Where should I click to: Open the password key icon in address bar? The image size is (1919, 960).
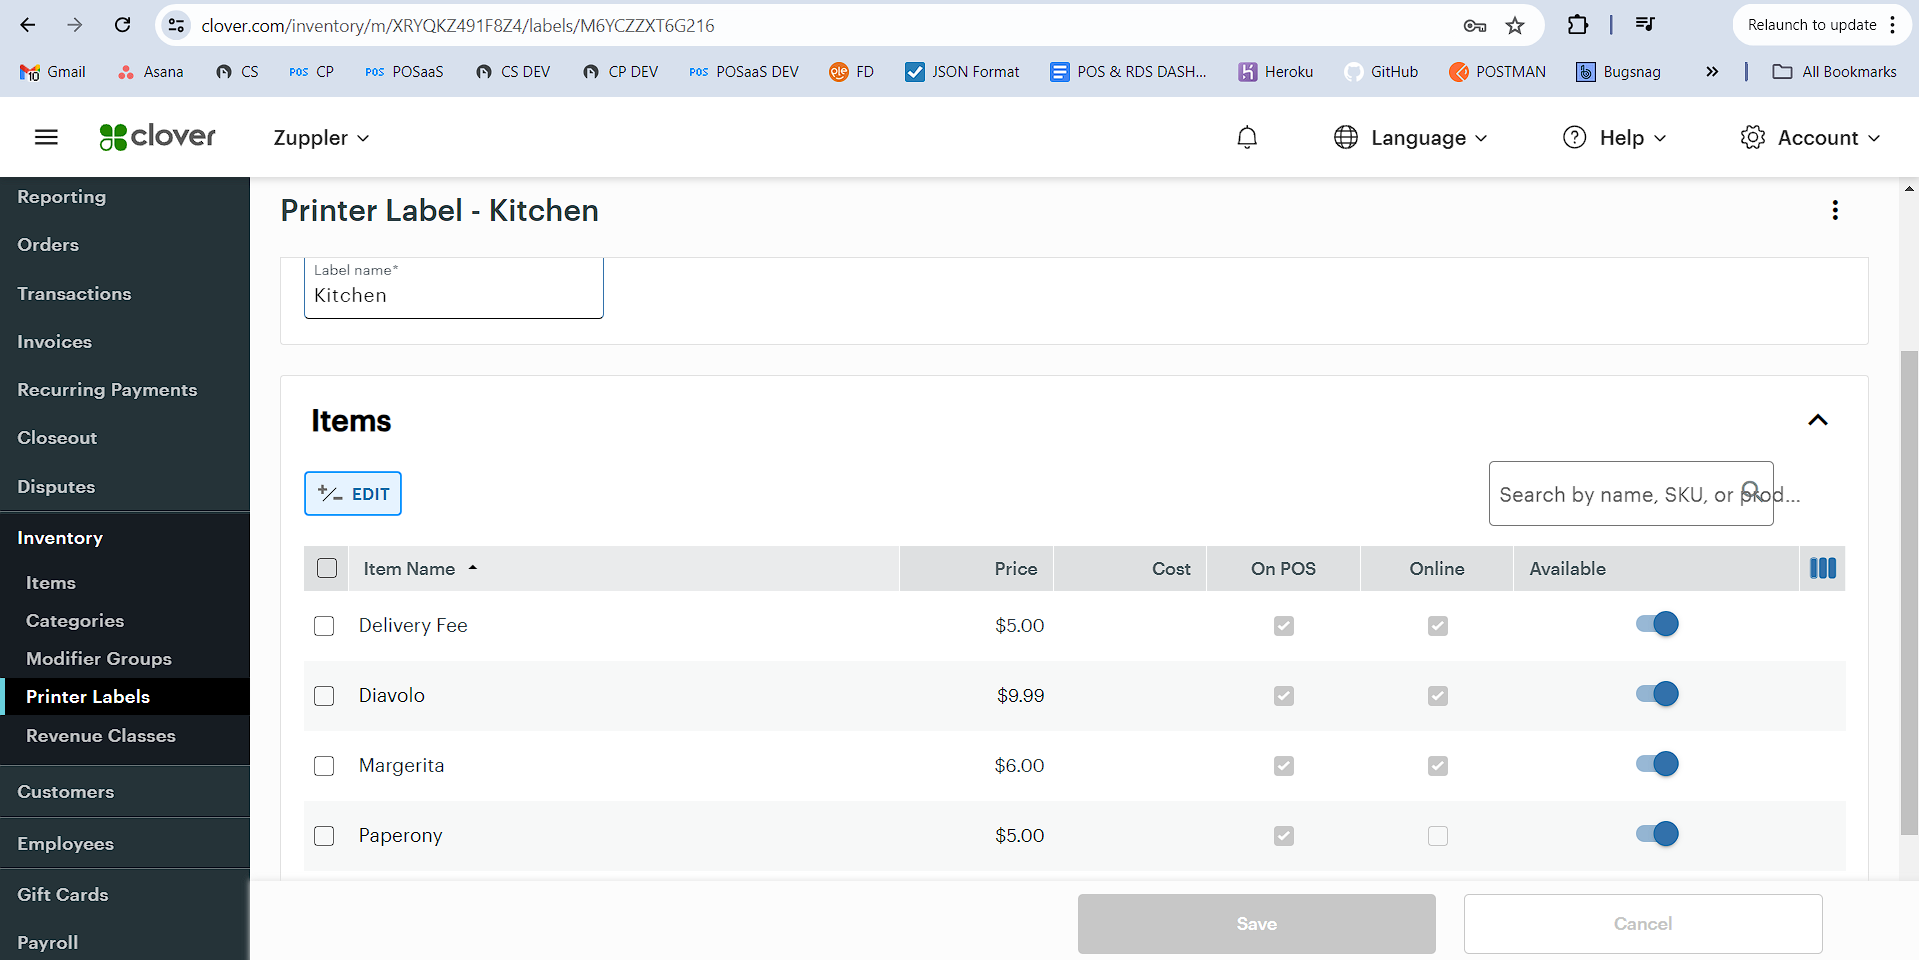(1475, 26)
